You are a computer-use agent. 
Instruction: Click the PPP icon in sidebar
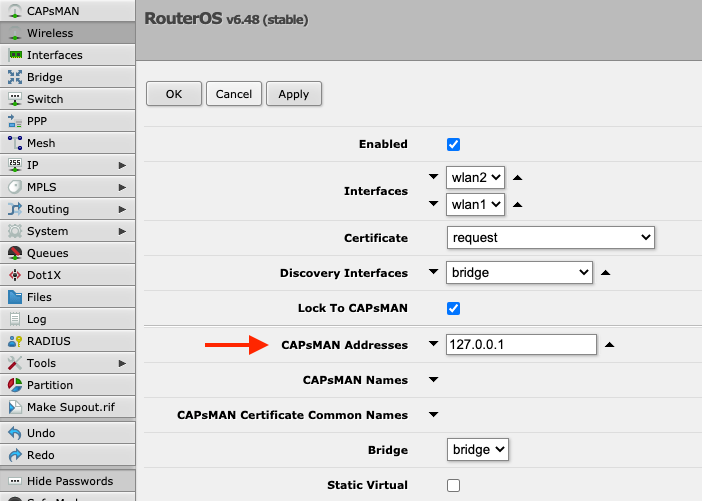[x=15, y=121]
